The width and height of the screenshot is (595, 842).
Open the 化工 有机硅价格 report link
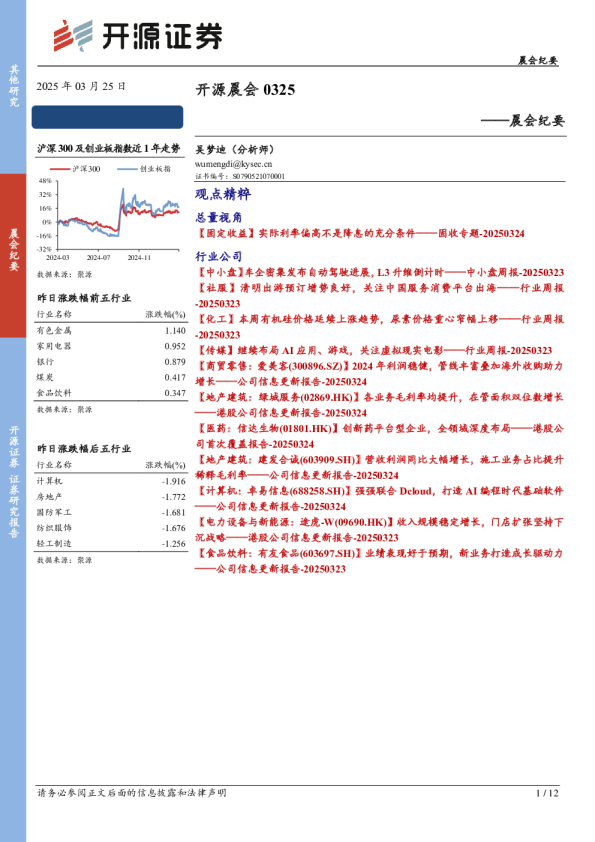[x=380, y=327]
